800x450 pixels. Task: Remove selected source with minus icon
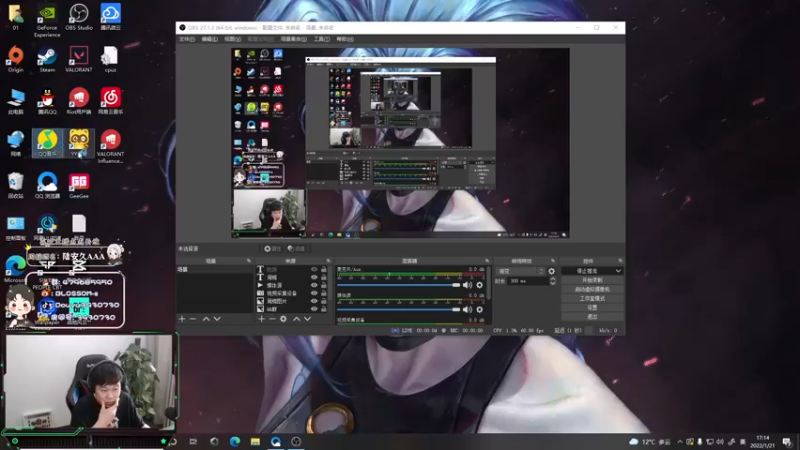click(x=272, y=319)
